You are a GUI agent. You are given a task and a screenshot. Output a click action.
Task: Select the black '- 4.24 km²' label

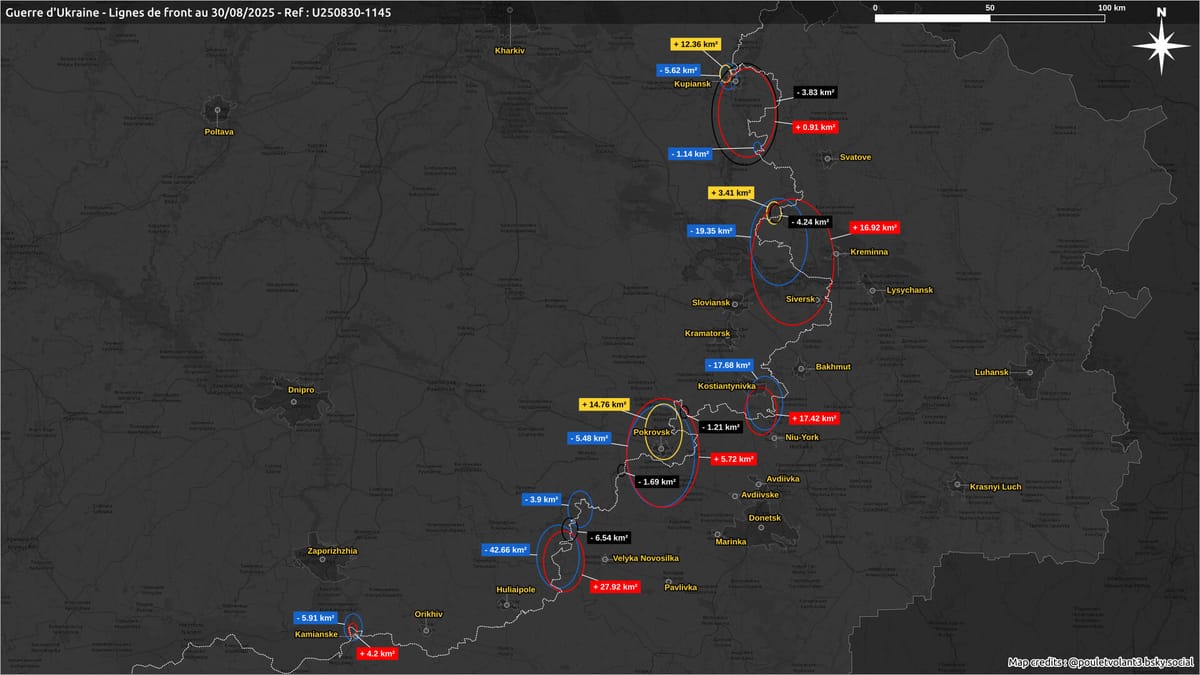809,222
